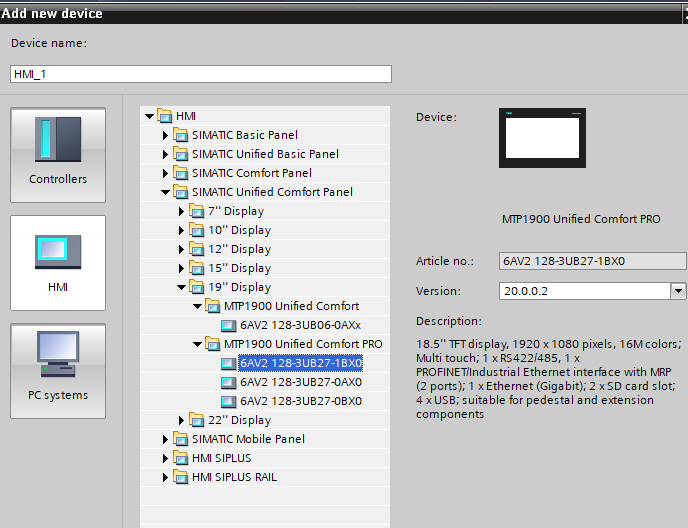Select device 6AV2 128-3UB27-1BX0

click(301, 363)
